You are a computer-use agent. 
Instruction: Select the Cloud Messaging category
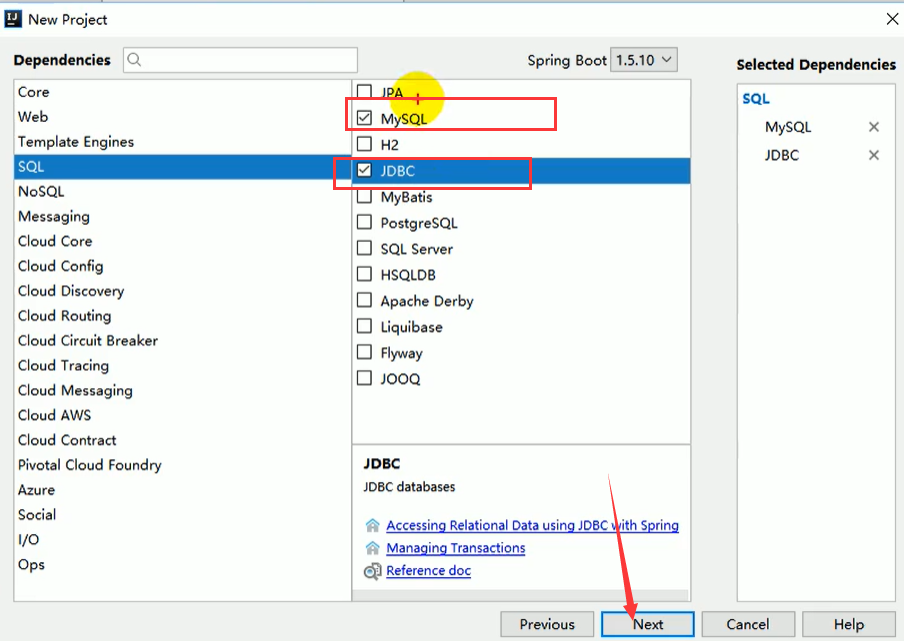click(x=182, y=390)
